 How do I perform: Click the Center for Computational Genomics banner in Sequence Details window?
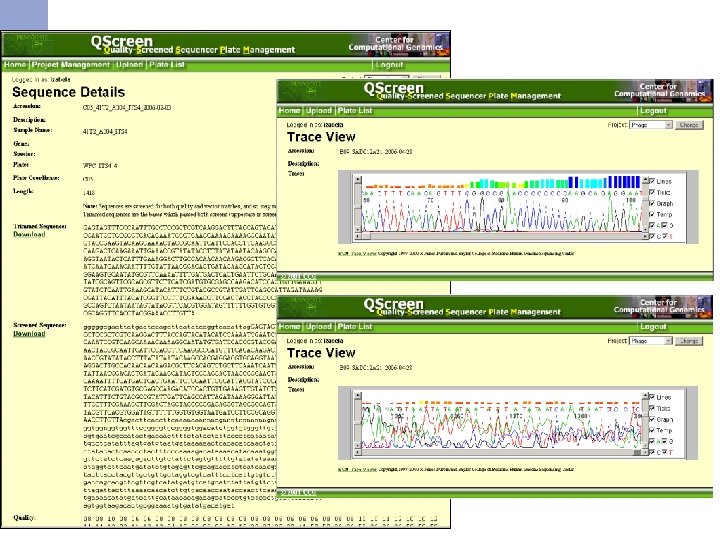tap(398, 44)
